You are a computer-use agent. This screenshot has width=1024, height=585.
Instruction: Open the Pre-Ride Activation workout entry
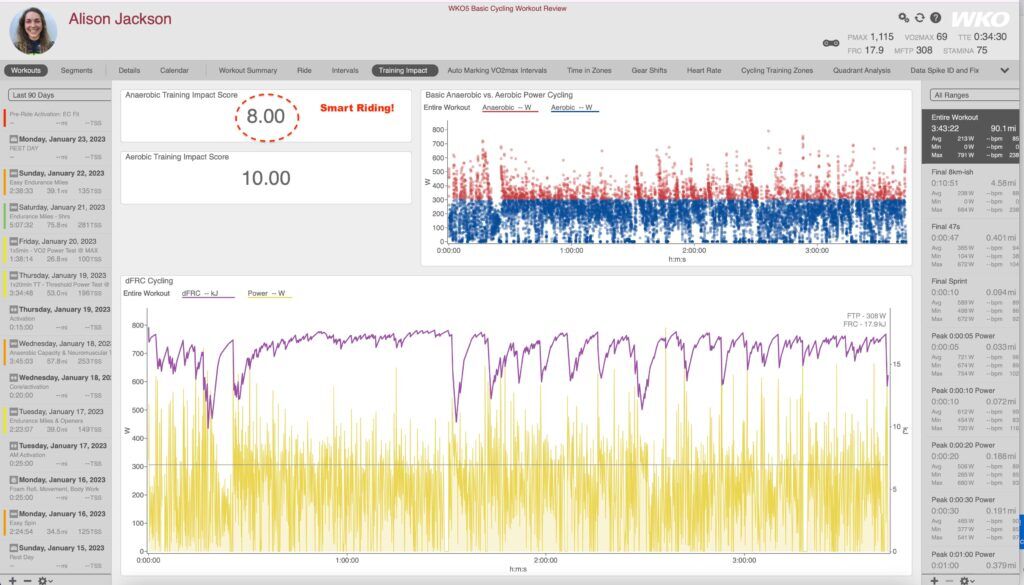(57, 118)
